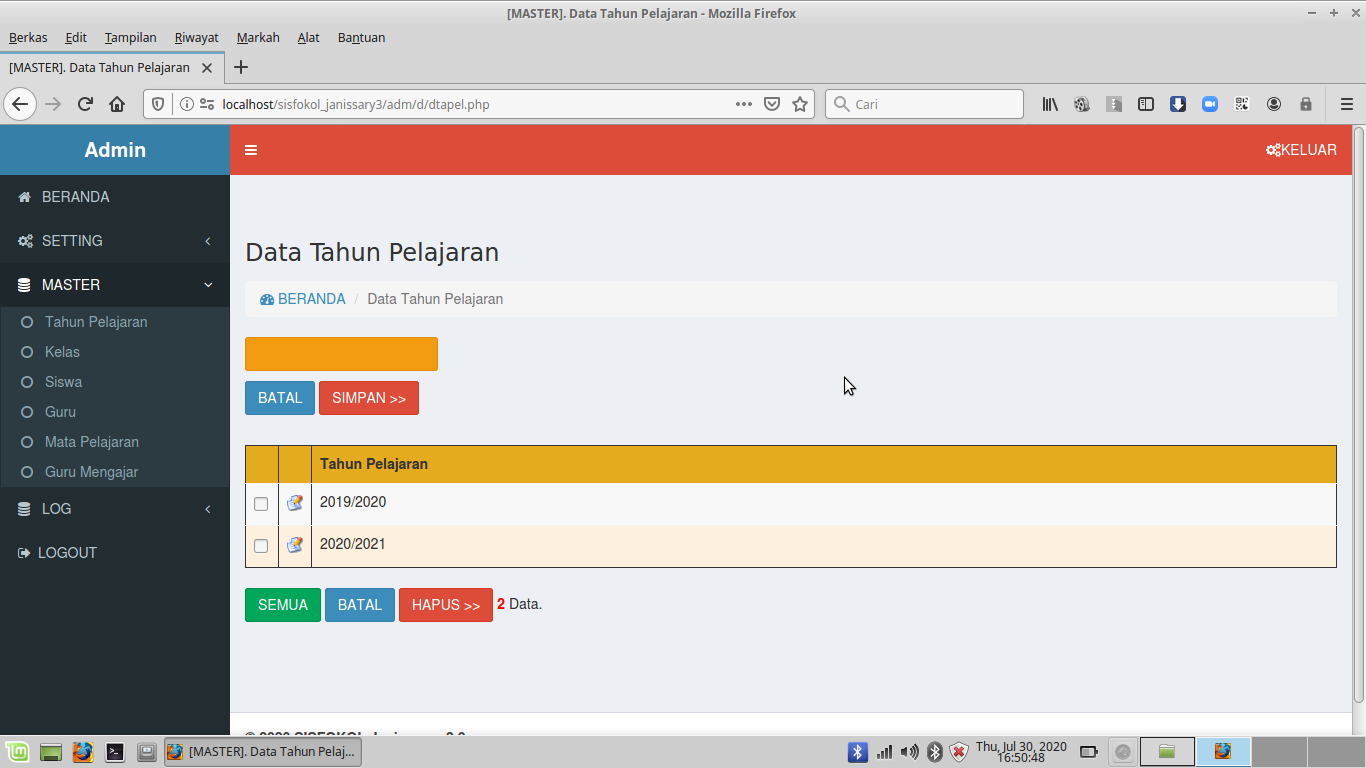1366x768 pixels.
Task: Click the film reel extension icon
Action: click(1082, 104)
